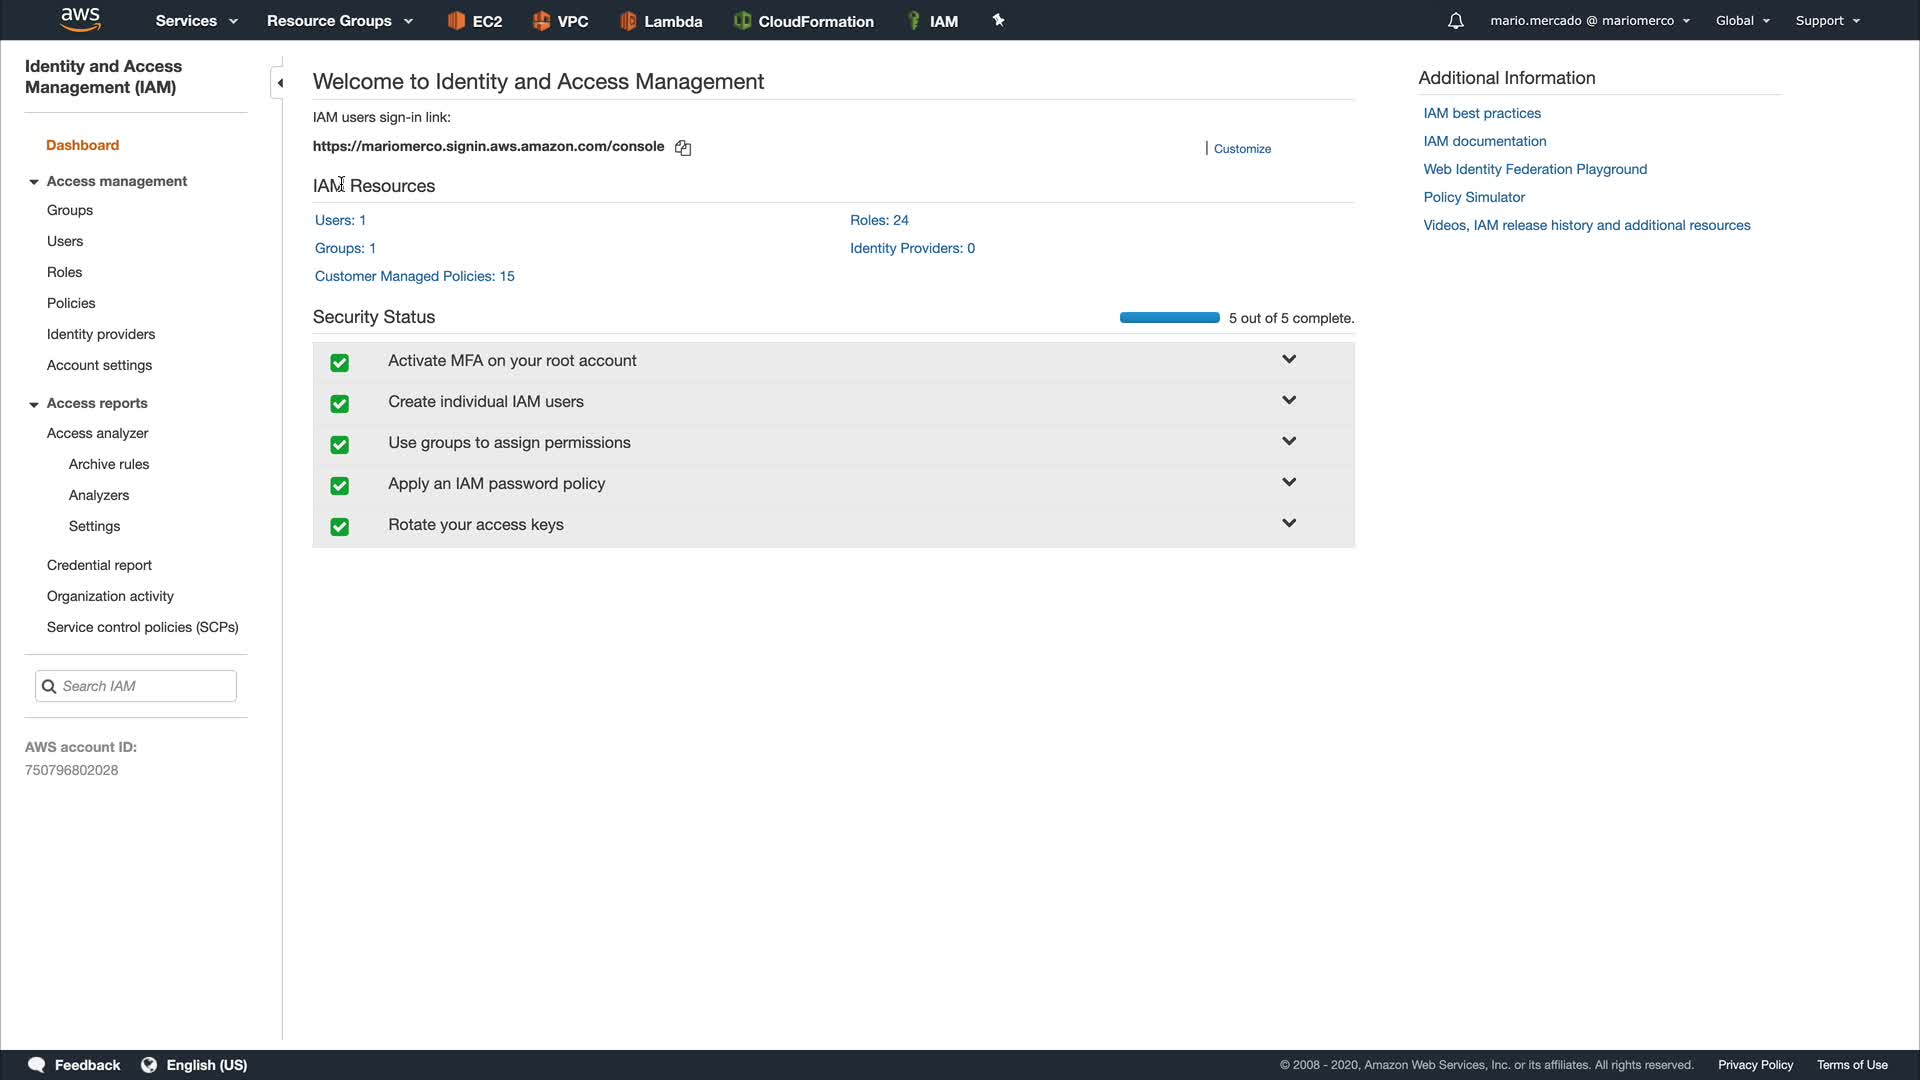
Task: Open the Lambda shortcut icon
Action: pyautogui.click(x=628, y=21)
